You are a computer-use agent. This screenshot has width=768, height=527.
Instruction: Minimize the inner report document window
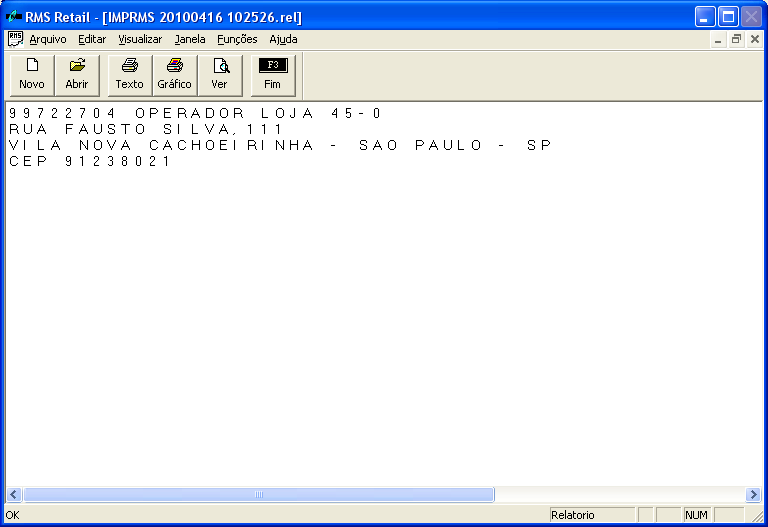point(718,40)
